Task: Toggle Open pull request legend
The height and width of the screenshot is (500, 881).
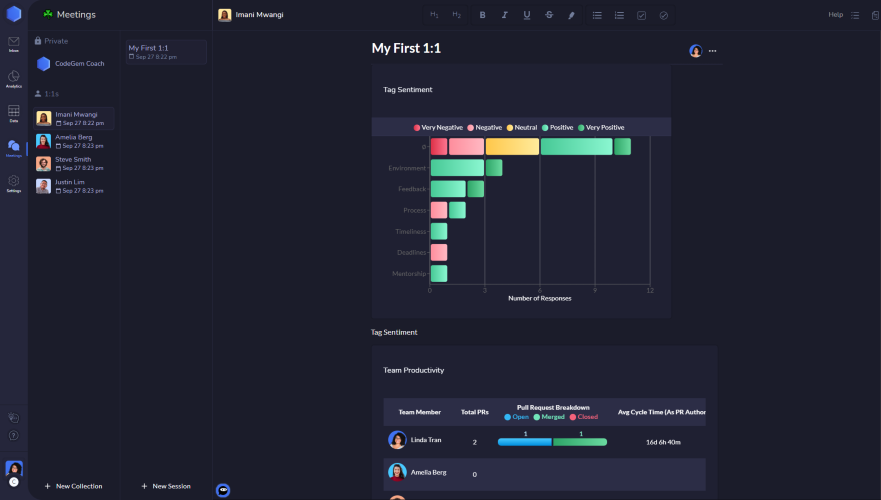Action: tap(516, 417)
